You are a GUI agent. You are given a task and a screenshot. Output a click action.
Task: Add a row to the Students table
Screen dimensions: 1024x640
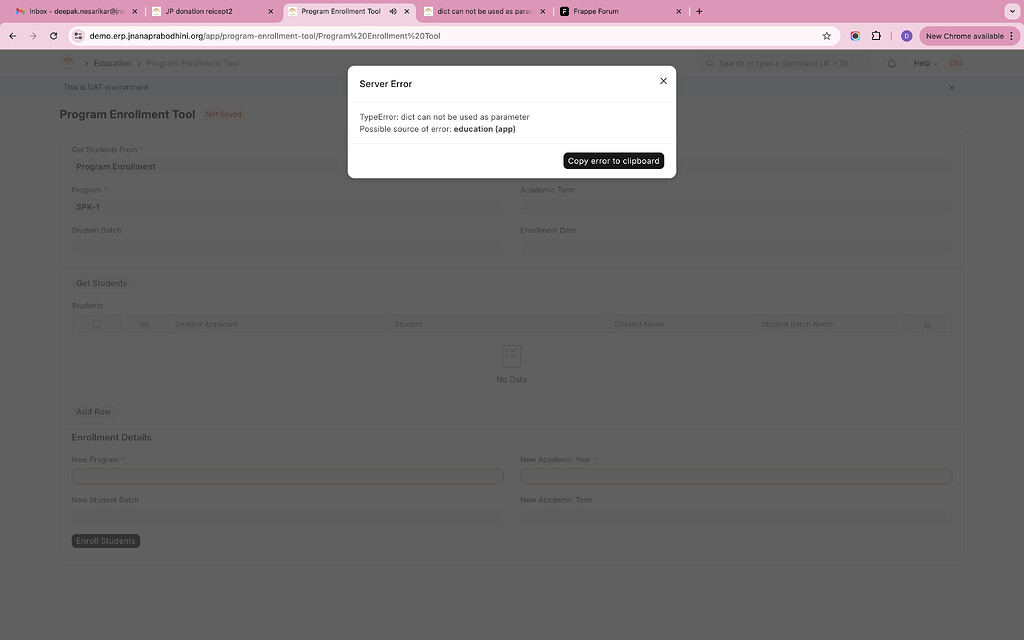click(93, 410)
